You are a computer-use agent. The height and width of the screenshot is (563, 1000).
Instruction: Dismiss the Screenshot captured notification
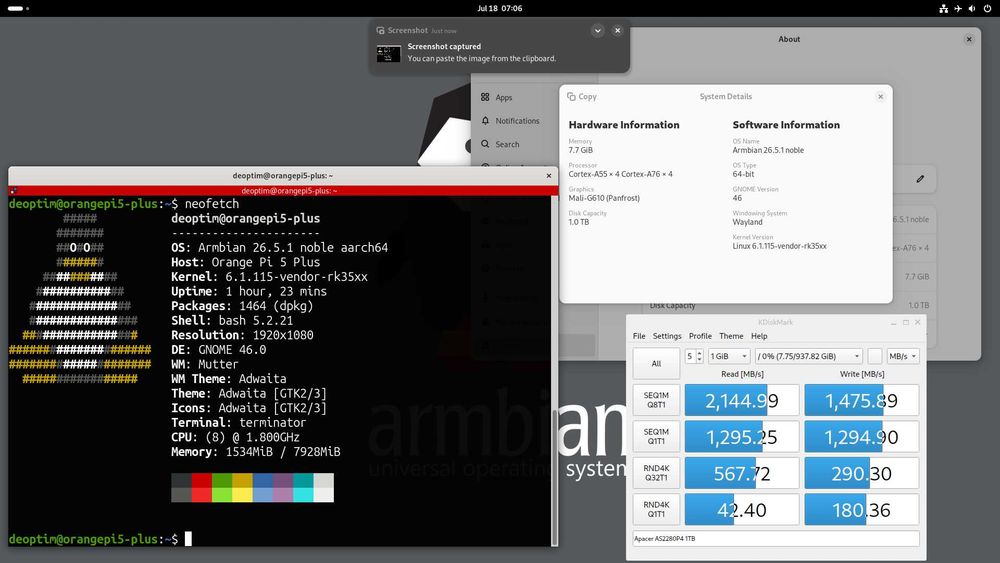tap(617, 31)
